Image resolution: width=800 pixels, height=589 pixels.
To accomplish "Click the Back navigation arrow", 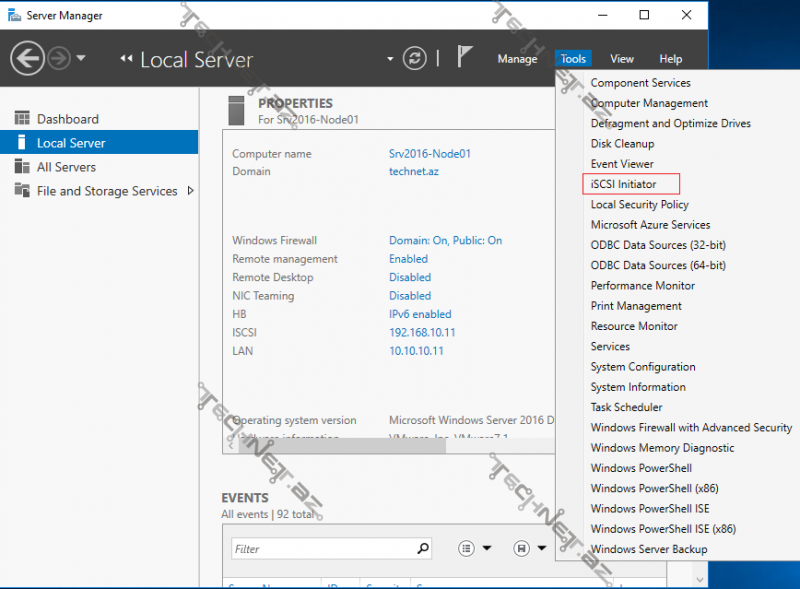I will [27, 59].
